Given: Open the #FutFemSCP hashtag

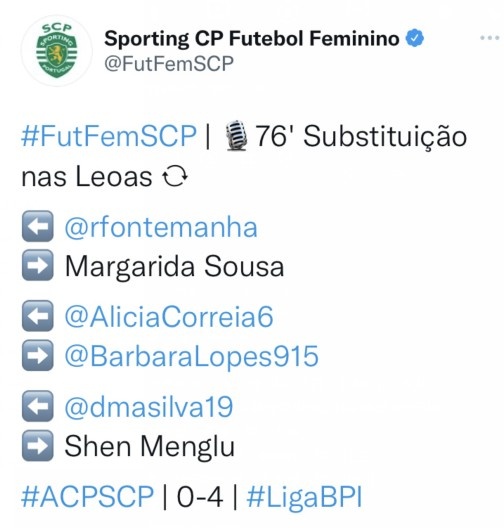Looking at the screenshot, I should [109, 136].
